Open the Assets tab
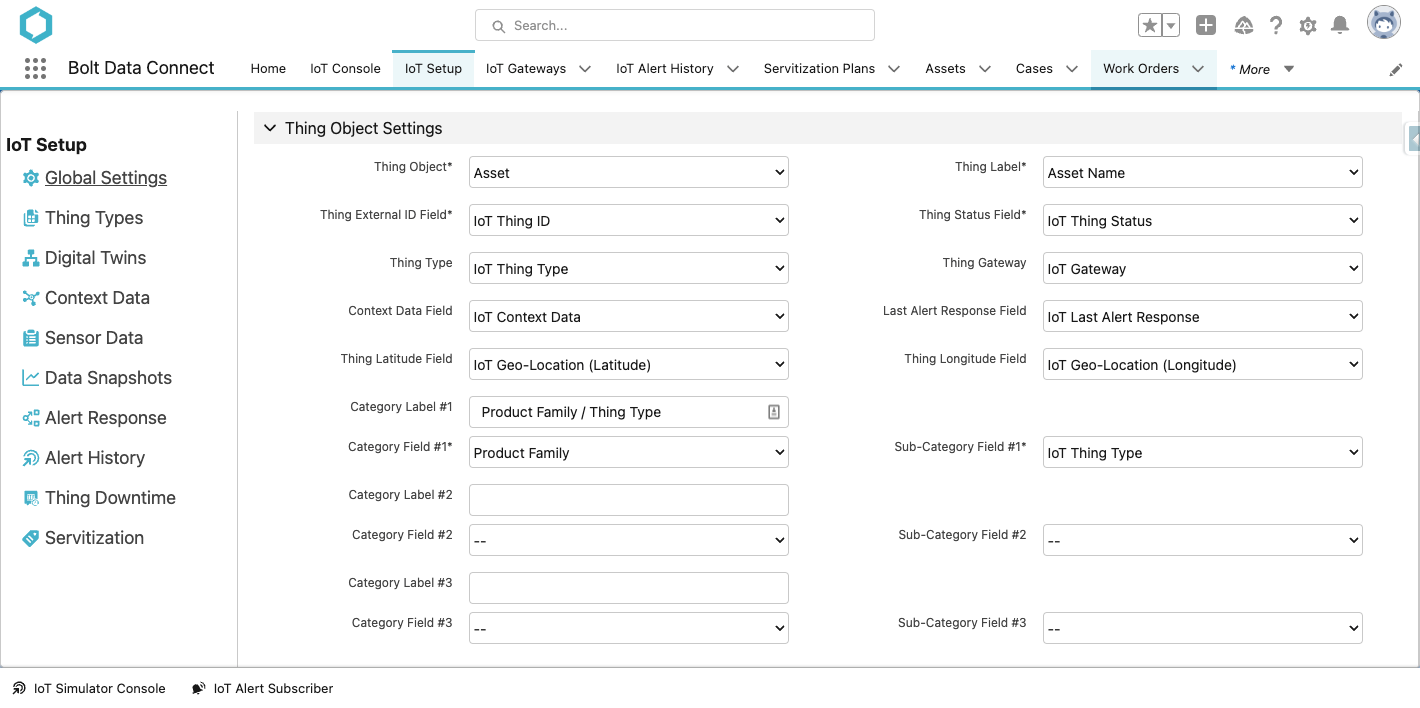 945,69
